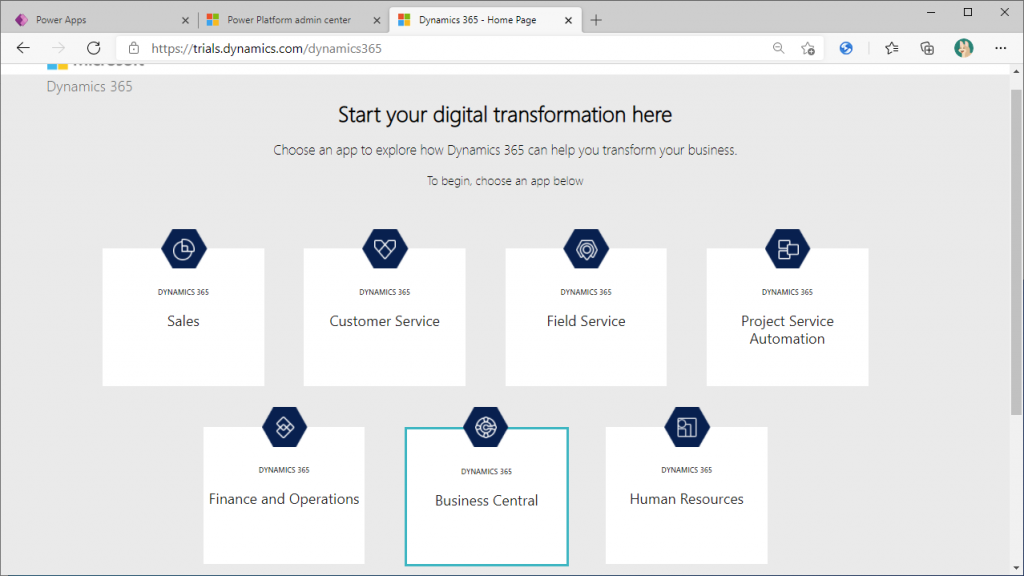Click the Sales tile title

184,321
